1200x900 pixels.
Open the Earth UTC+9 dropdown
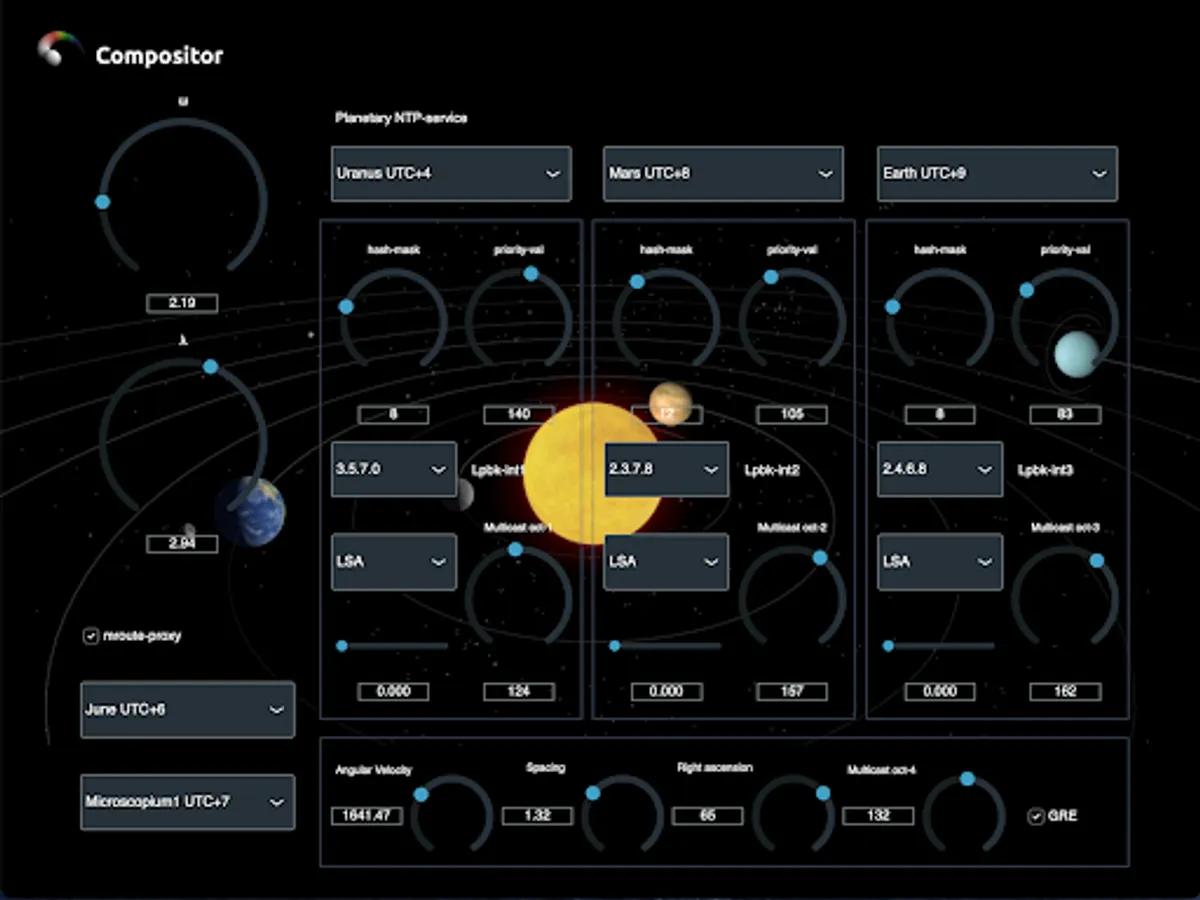pos(997,173)
